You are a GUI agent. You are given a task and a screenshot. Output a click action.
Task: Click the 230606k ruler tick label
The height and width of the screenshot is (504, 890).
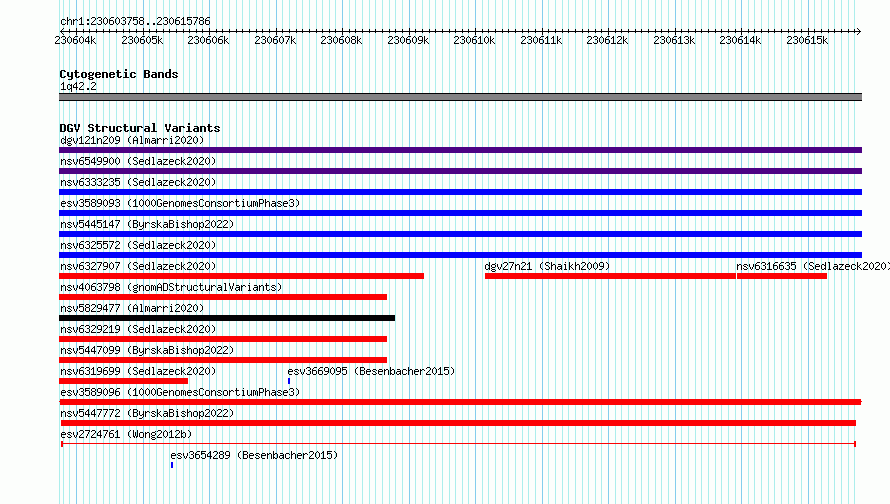(208, 40)
